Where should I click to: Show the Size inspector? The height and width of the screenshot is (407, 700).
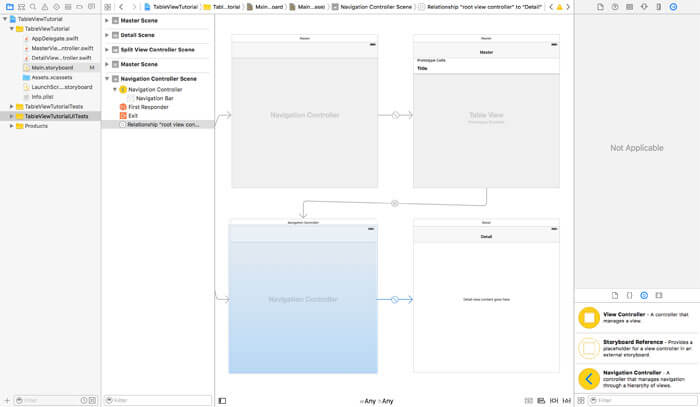[x=658, y=7]
